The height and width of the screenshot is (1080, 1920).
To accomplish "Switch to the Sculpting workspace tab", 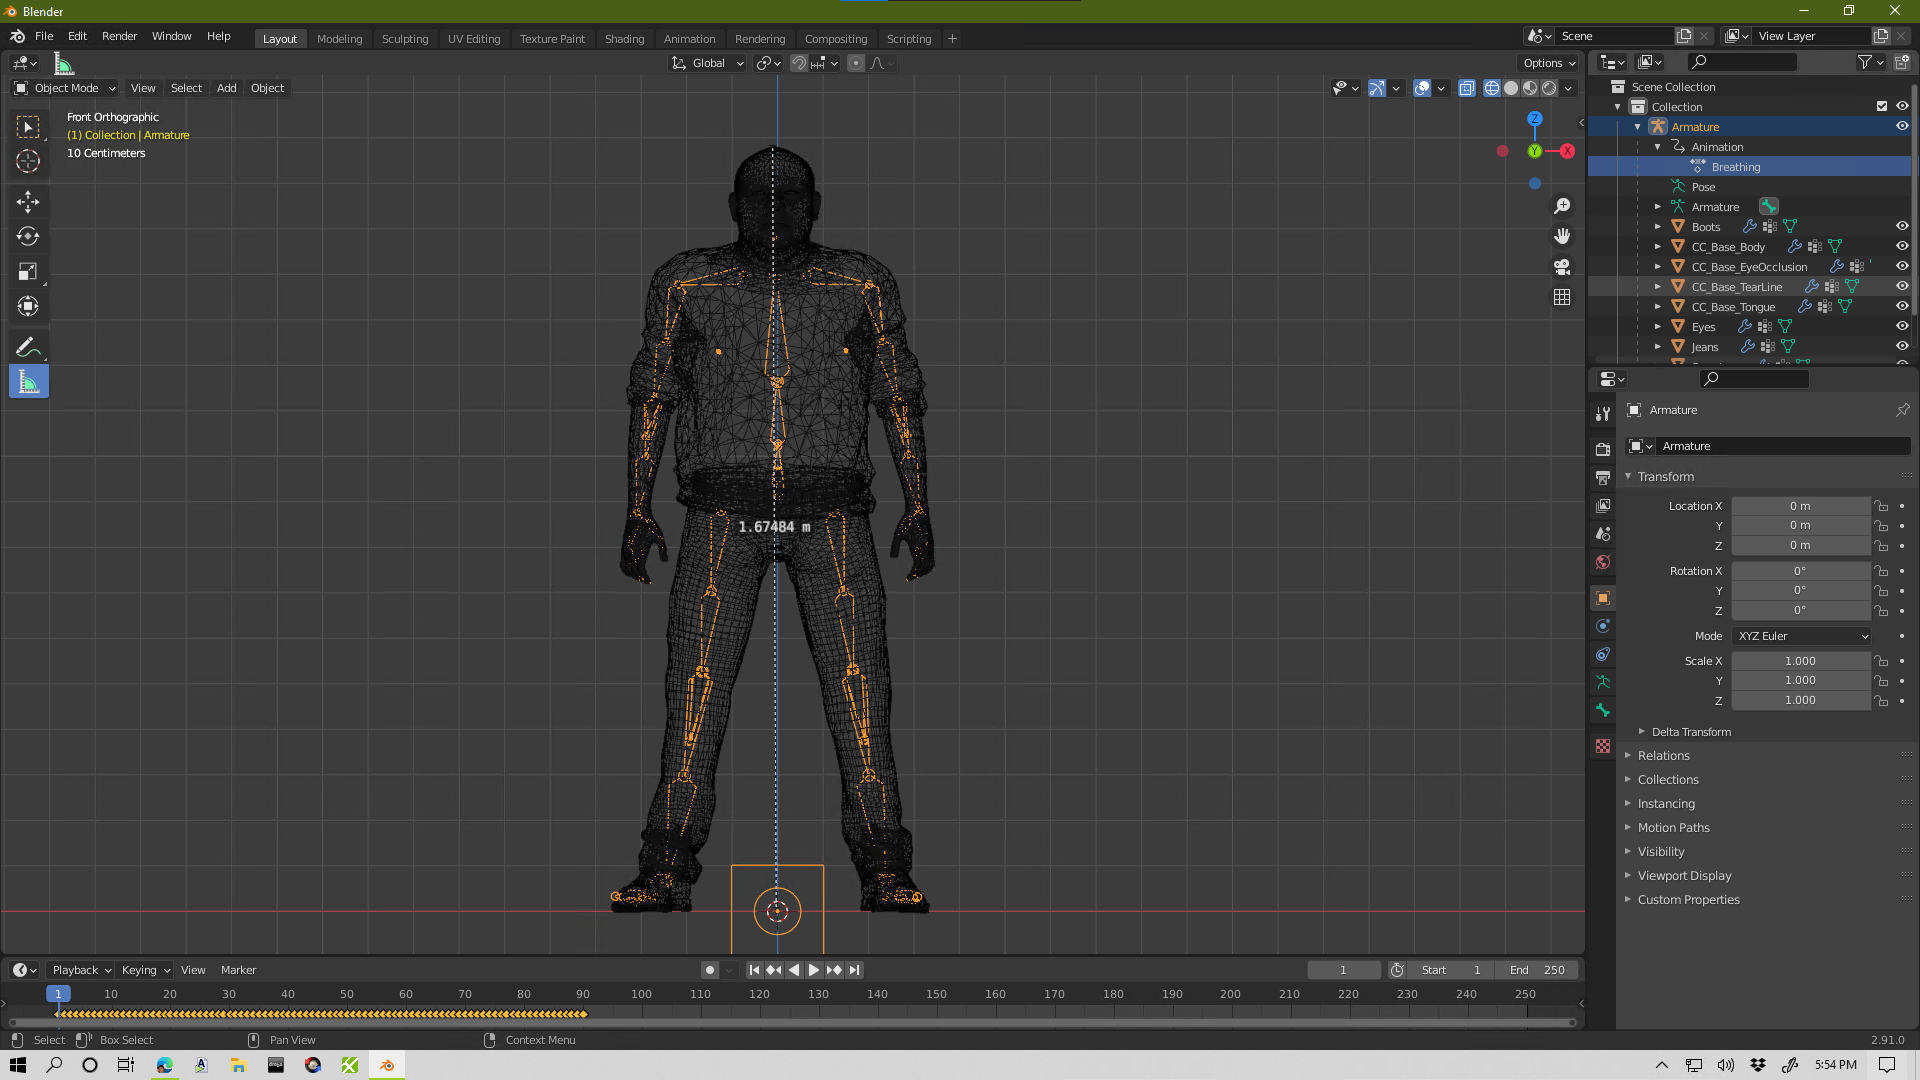I will click(405, 39).
